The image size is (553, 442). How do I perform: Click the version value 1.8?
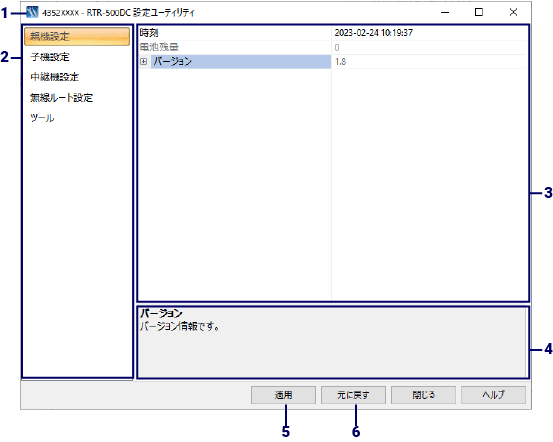click(340, 62)
